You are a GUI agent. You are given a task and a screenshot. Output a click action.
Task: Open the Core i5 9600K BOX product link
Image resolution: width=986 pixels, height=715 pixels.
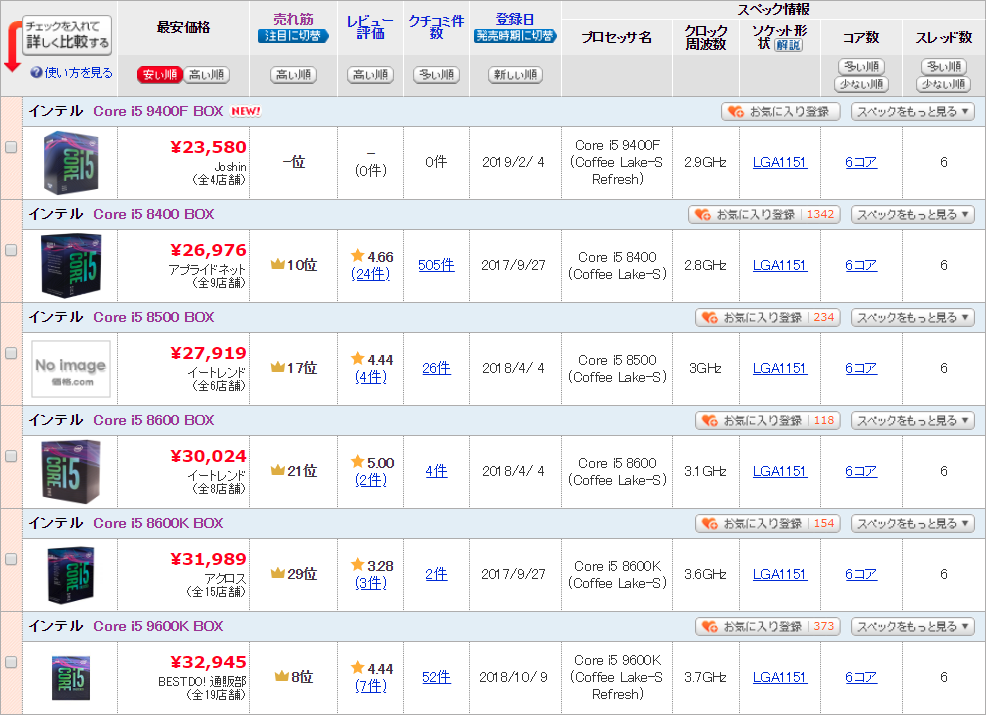pos(158,626)
